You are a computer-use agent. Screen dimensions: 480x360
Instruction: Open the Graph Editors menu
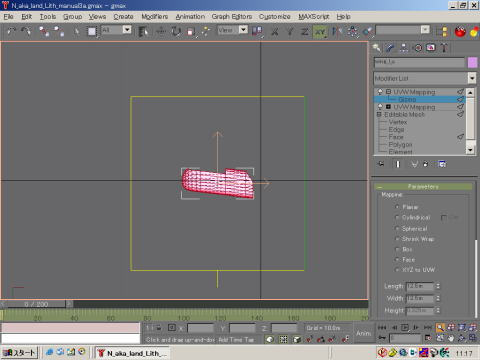click(x=232, y=16)
